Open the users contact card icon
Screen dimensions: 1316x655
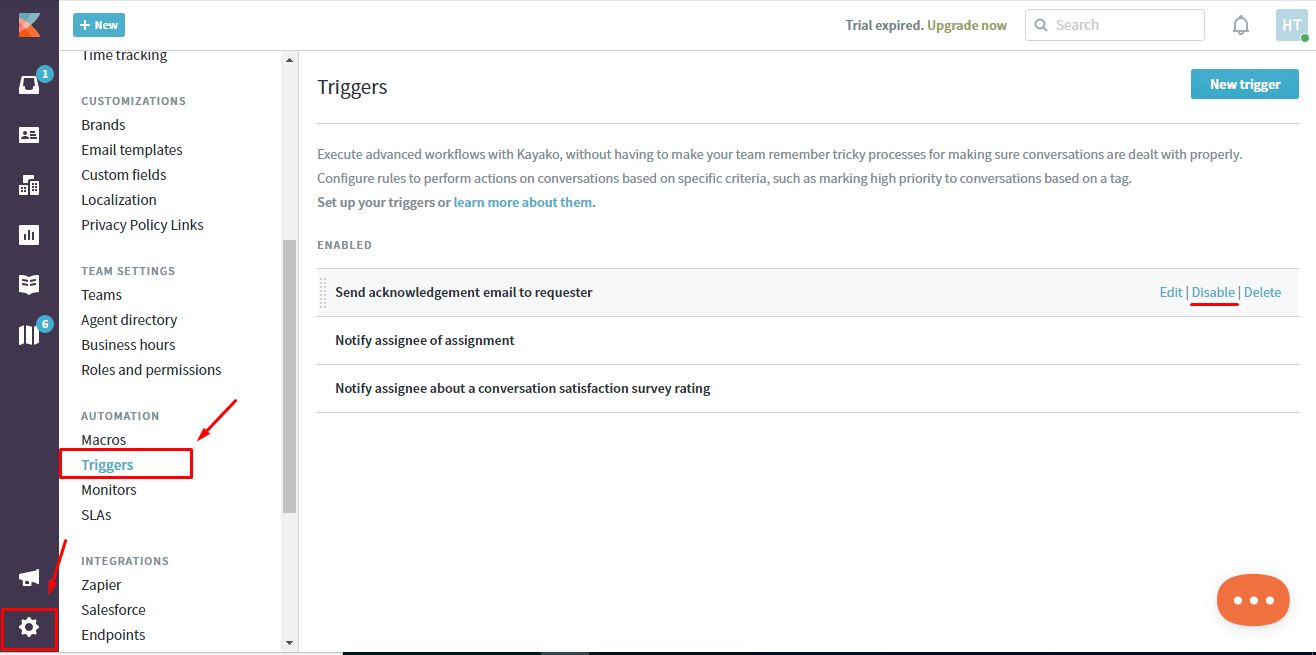click(29, 135)
